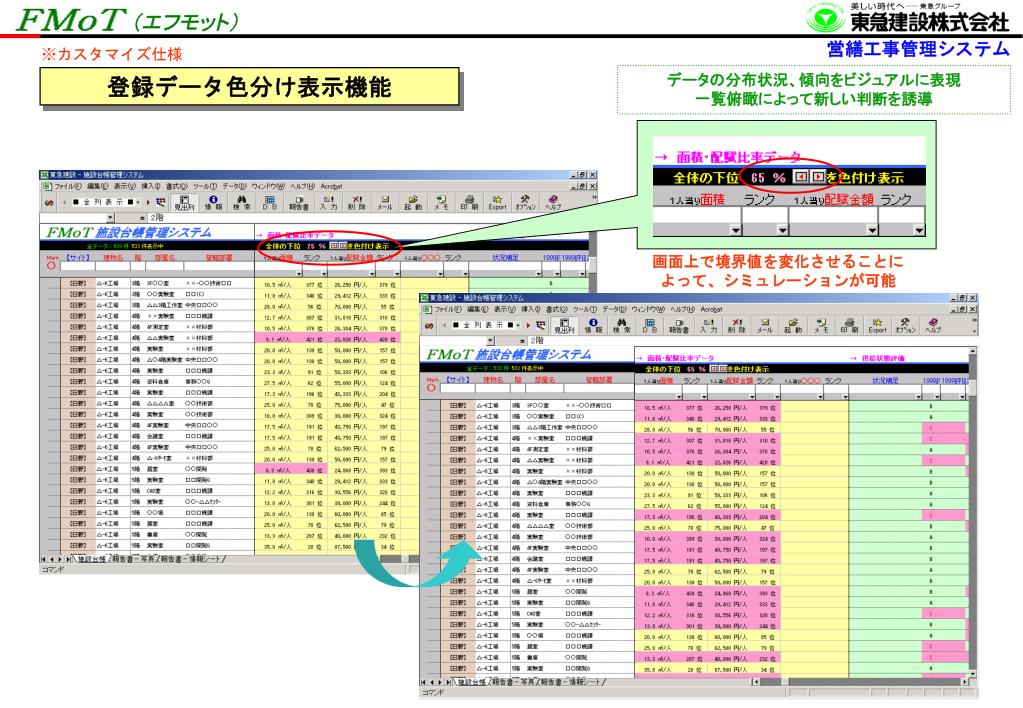Click ヘルプ help toolbar icon in back window
Viewport: 1023px width, 708px height.
(x=553, y=202)
